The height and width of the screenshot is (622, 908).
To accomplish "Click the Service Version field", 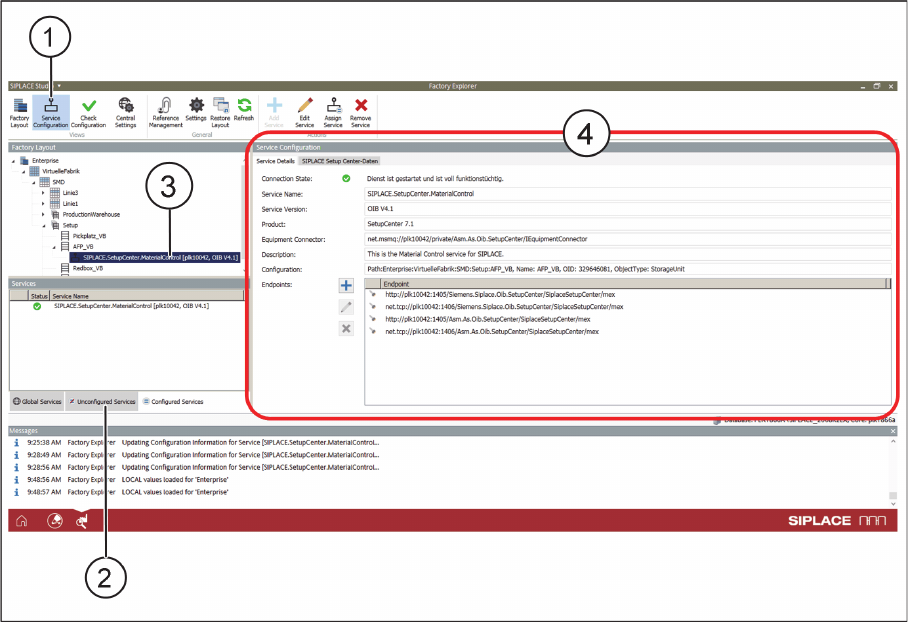I will (628, 209).
